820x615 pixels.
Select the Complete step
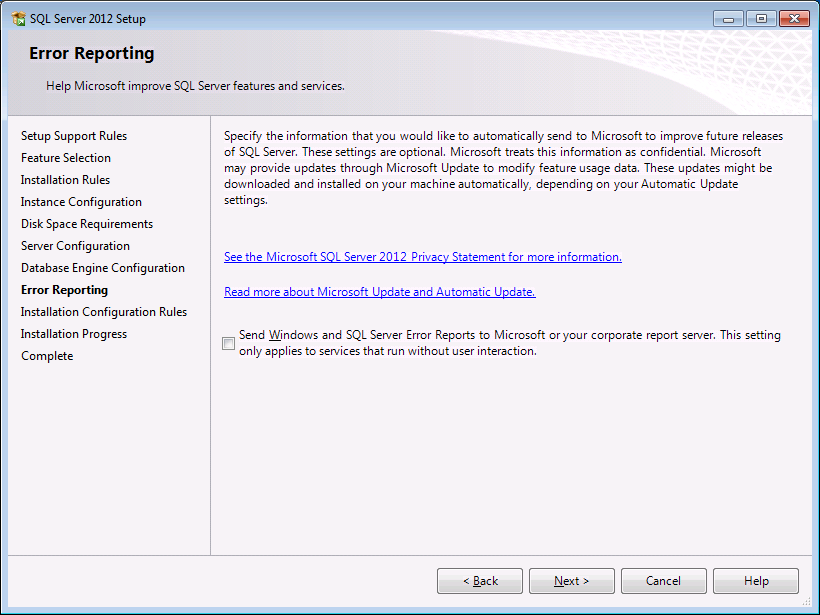(x=46, y=355)
